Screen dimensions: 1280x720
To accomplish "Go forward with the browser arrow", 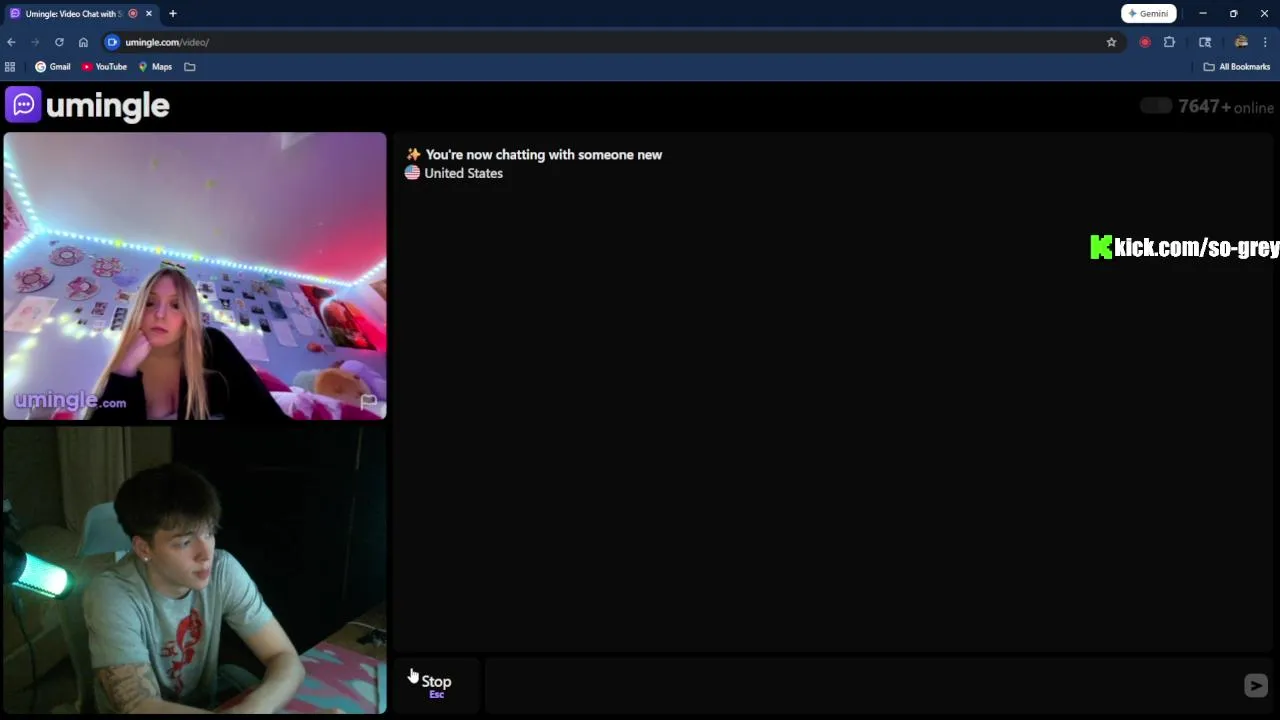I will (35, 42).
